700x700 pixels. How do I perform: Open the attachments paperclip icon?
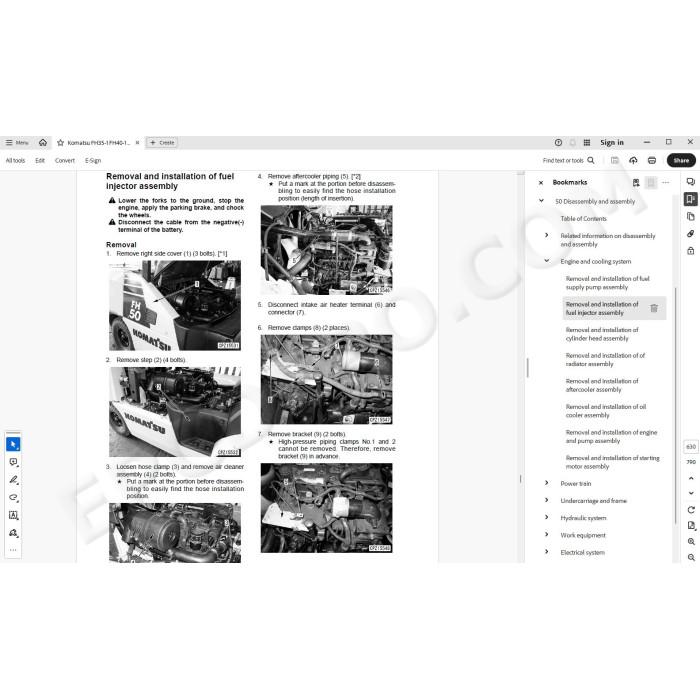click(x=691, y=233)
